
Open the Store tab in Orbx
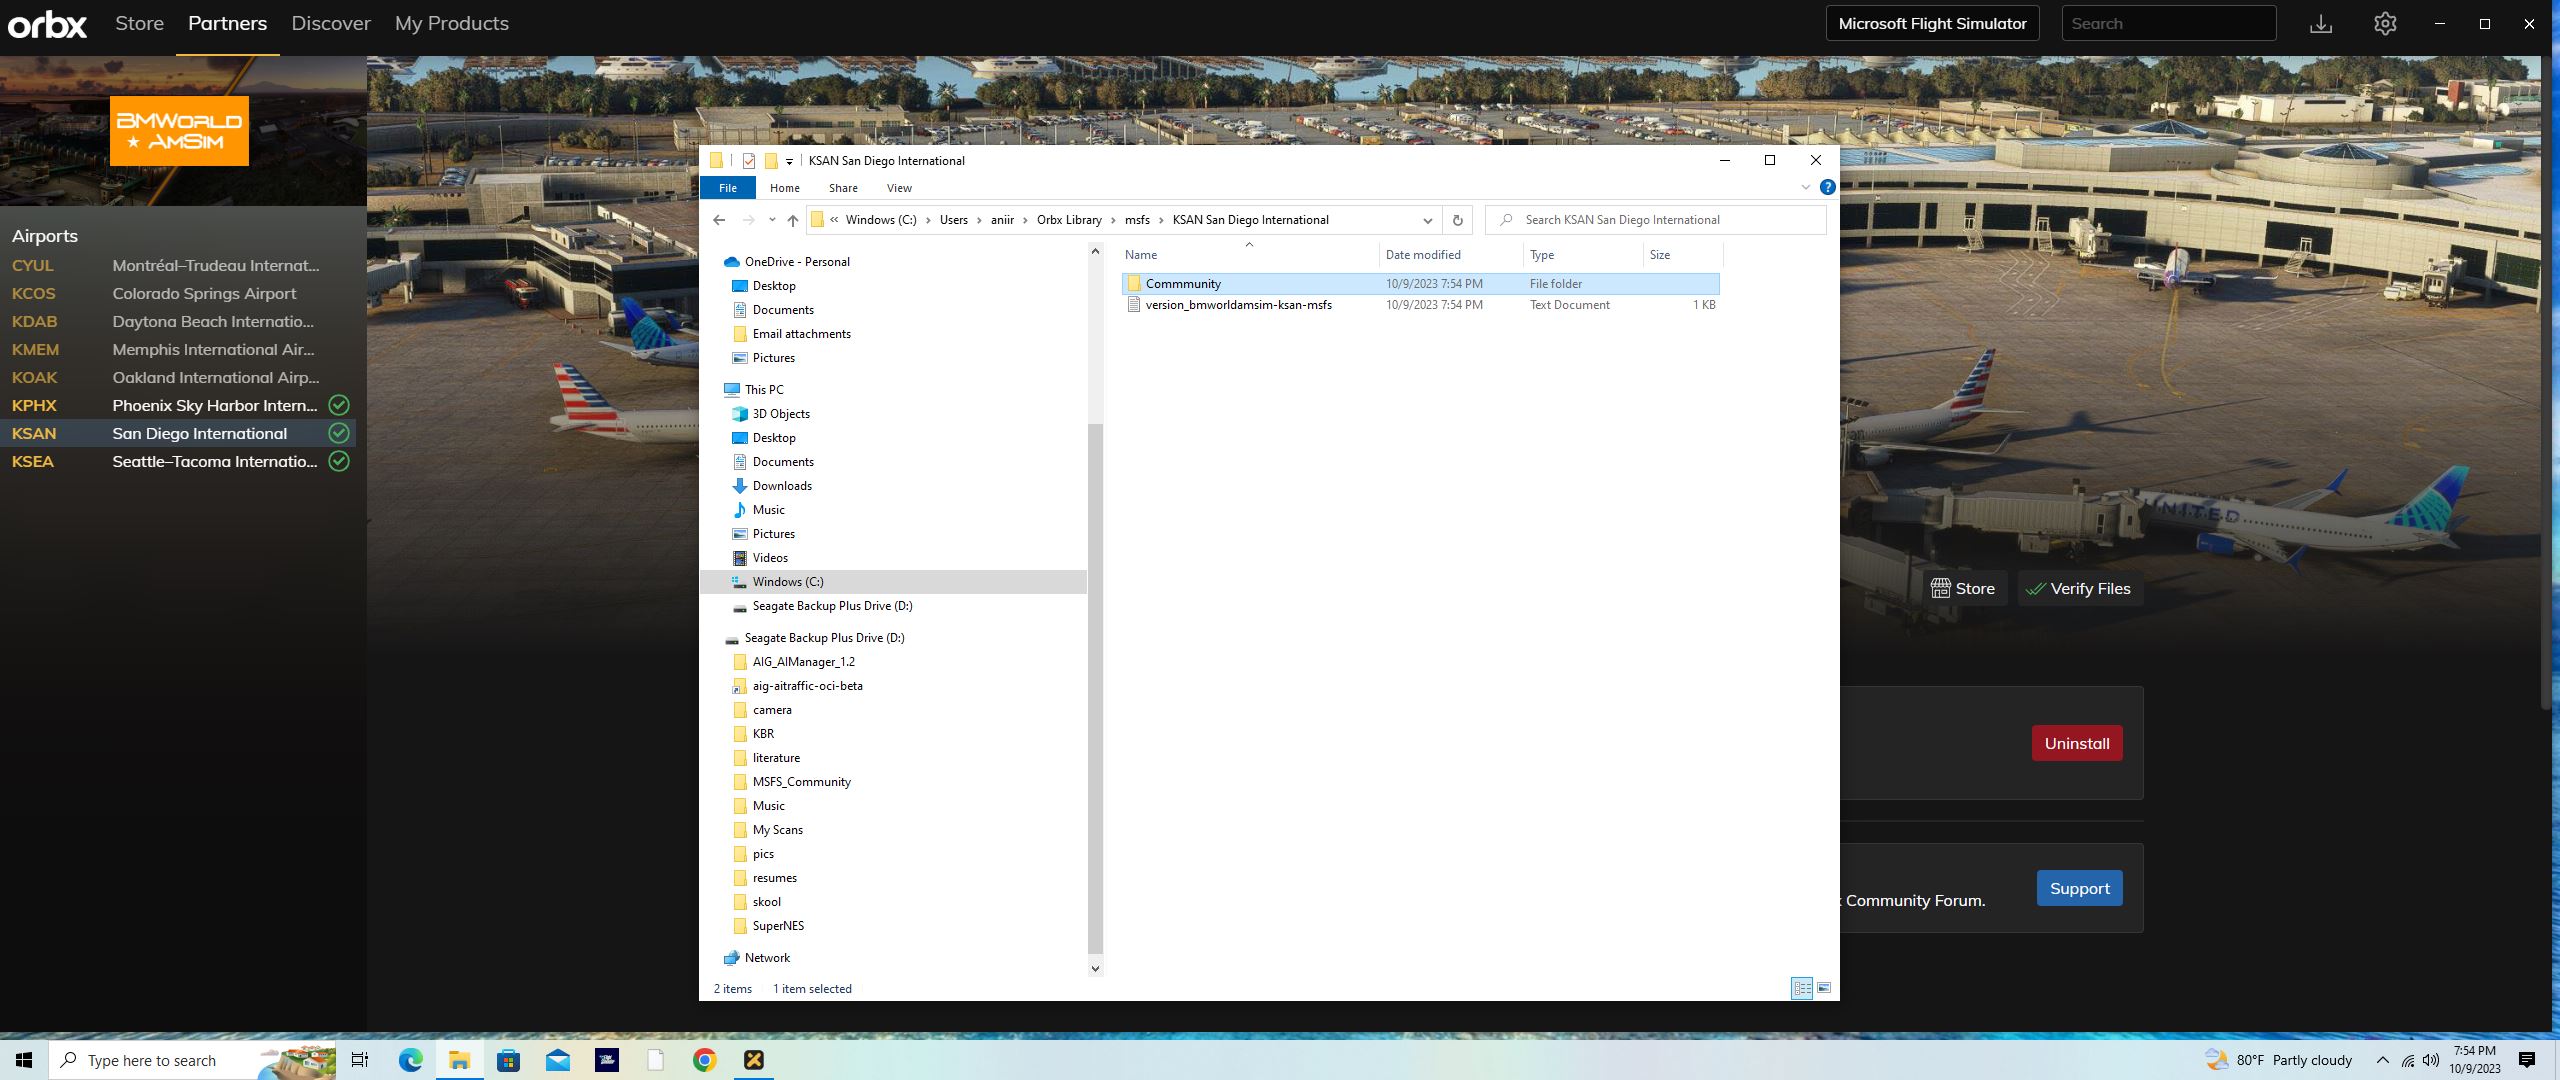(x=139, y=24)
